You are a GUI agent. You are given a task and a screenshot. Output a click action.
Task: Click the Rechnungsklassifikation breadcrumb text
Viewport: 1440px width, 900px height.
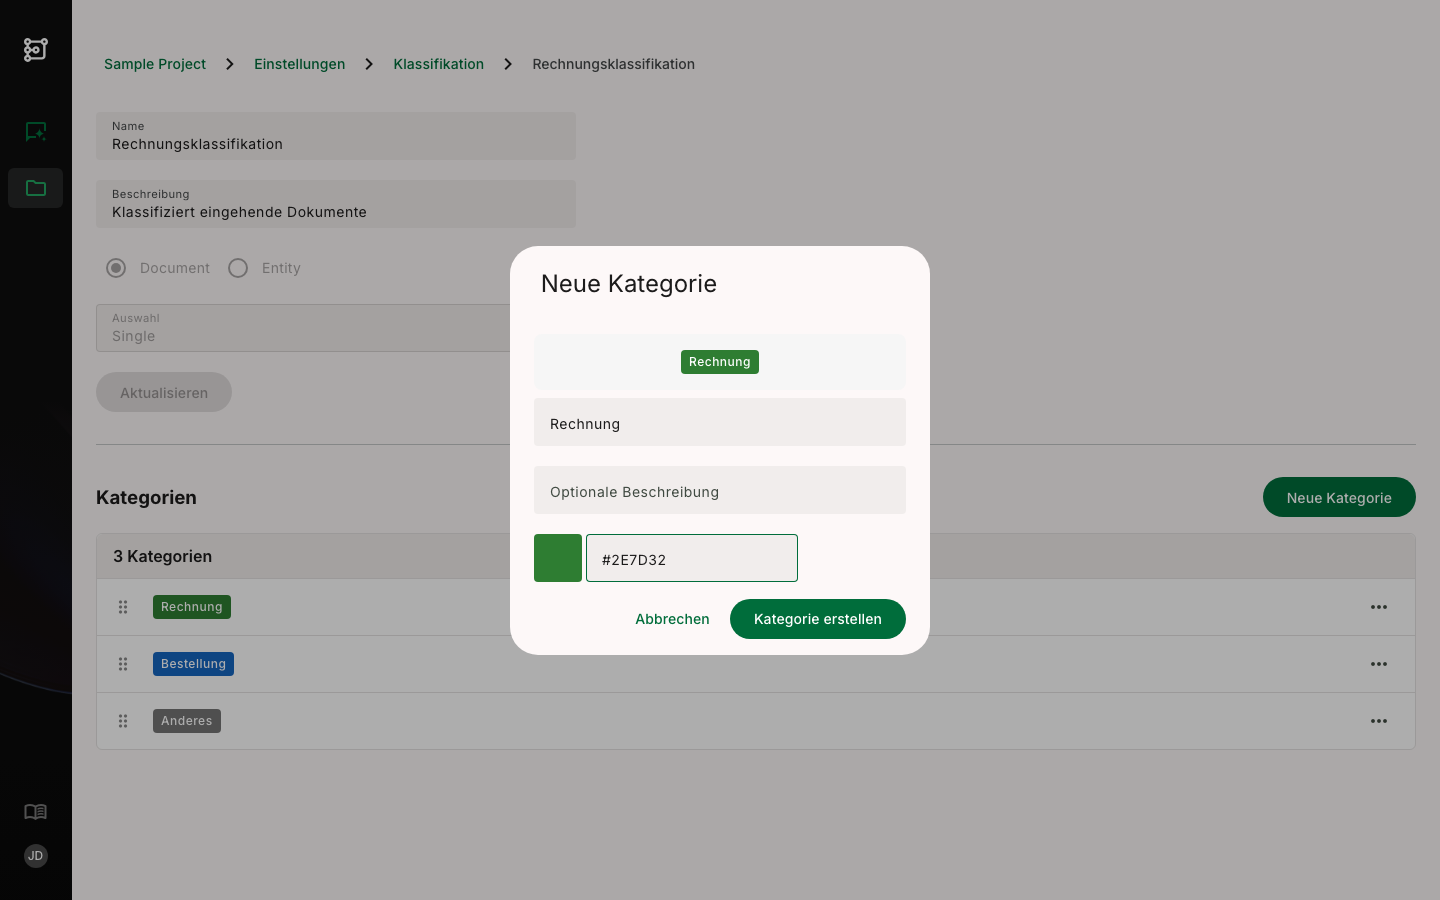point(613,64)
